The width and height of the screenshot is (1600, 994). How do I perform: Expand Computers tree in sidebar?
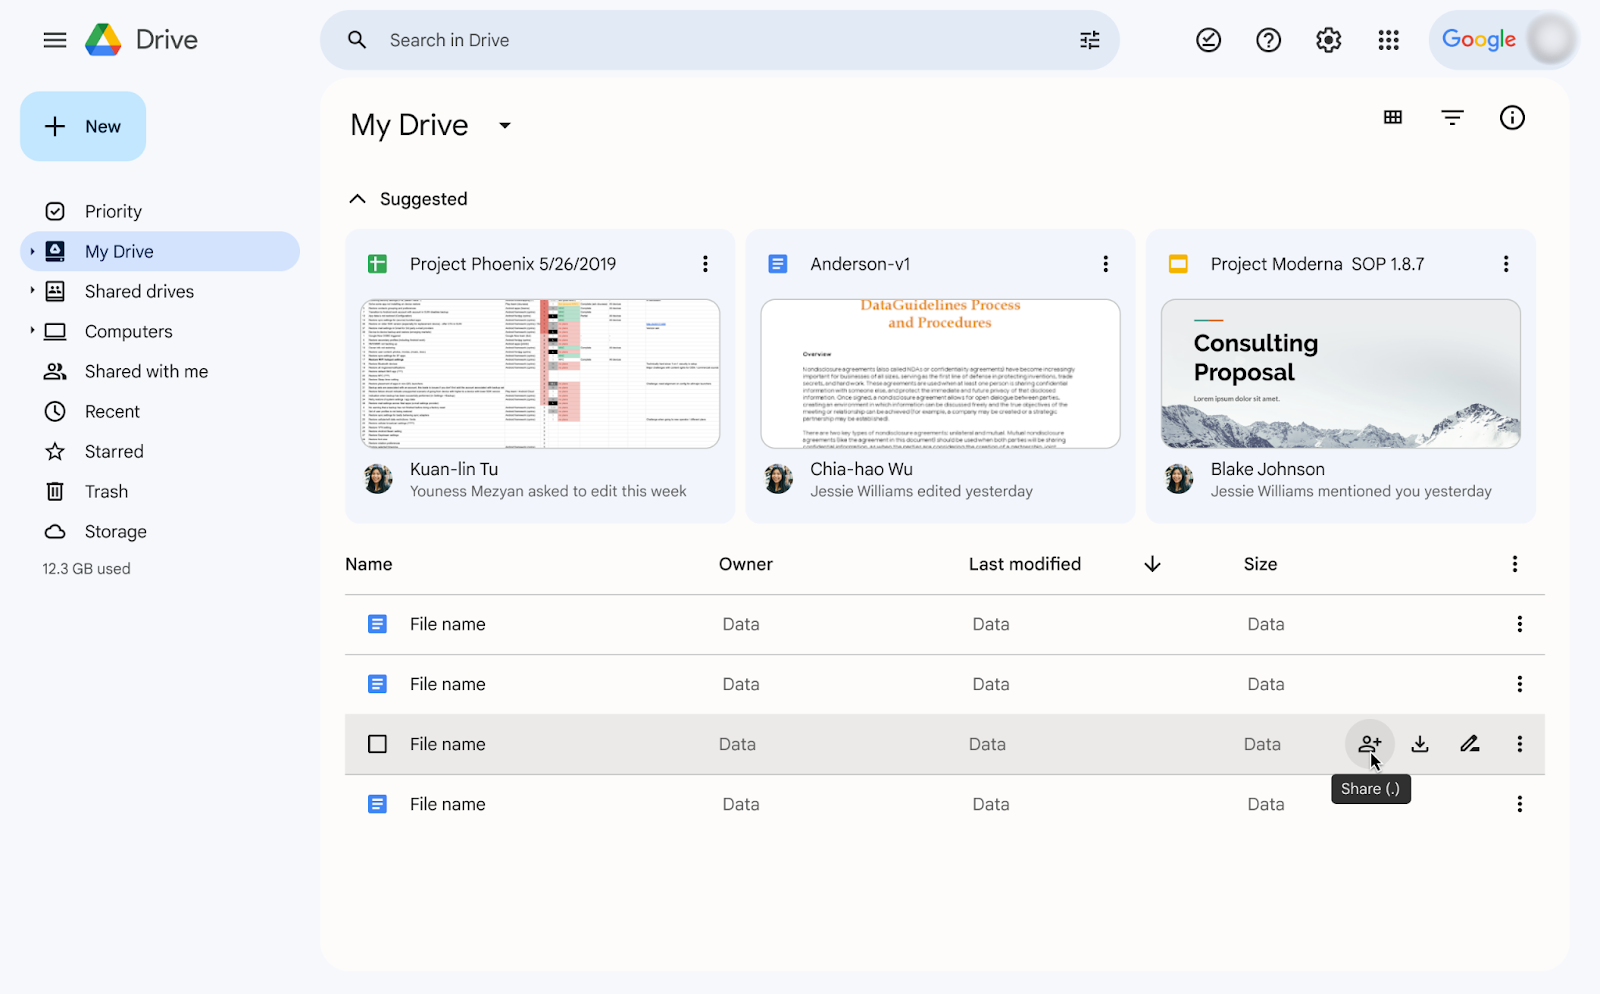[32, 331]
